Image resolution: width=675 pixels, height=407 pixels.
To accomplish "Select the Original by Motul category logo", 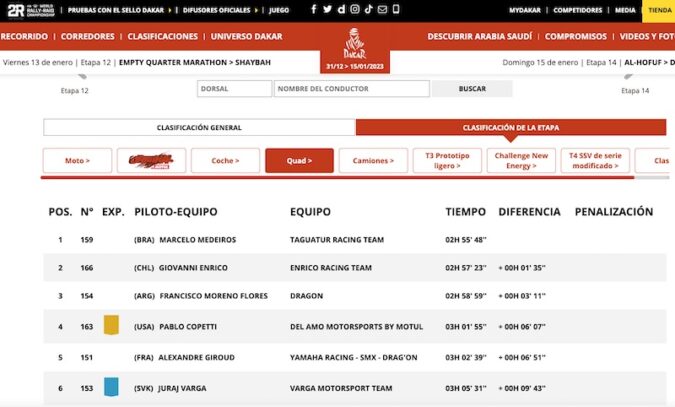I will pyautogui.click(x=151, y=161).
